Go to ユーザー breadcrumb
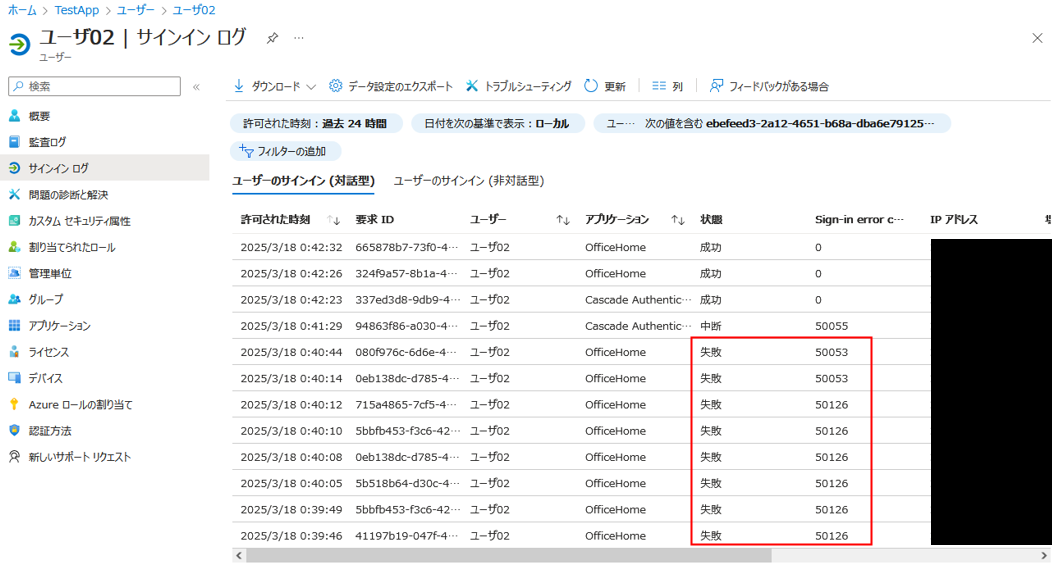This screenshot has width=1055, height=567. (136, 10)
